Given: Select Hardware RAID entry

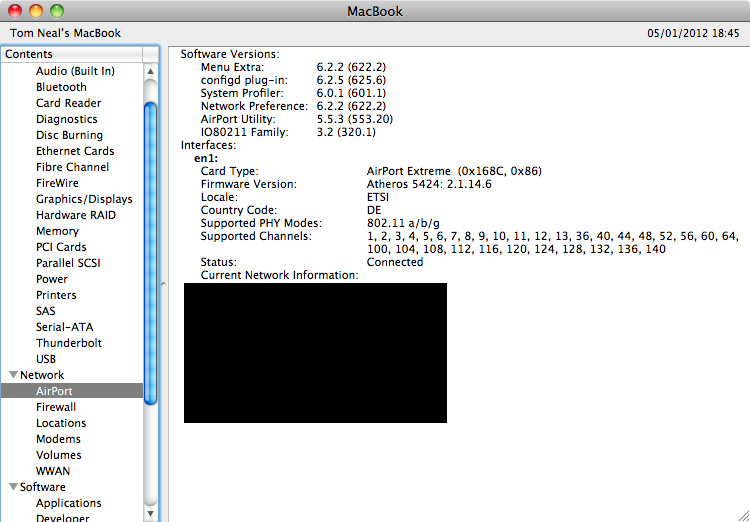Looking at the screenshot, I should [76, 215].
